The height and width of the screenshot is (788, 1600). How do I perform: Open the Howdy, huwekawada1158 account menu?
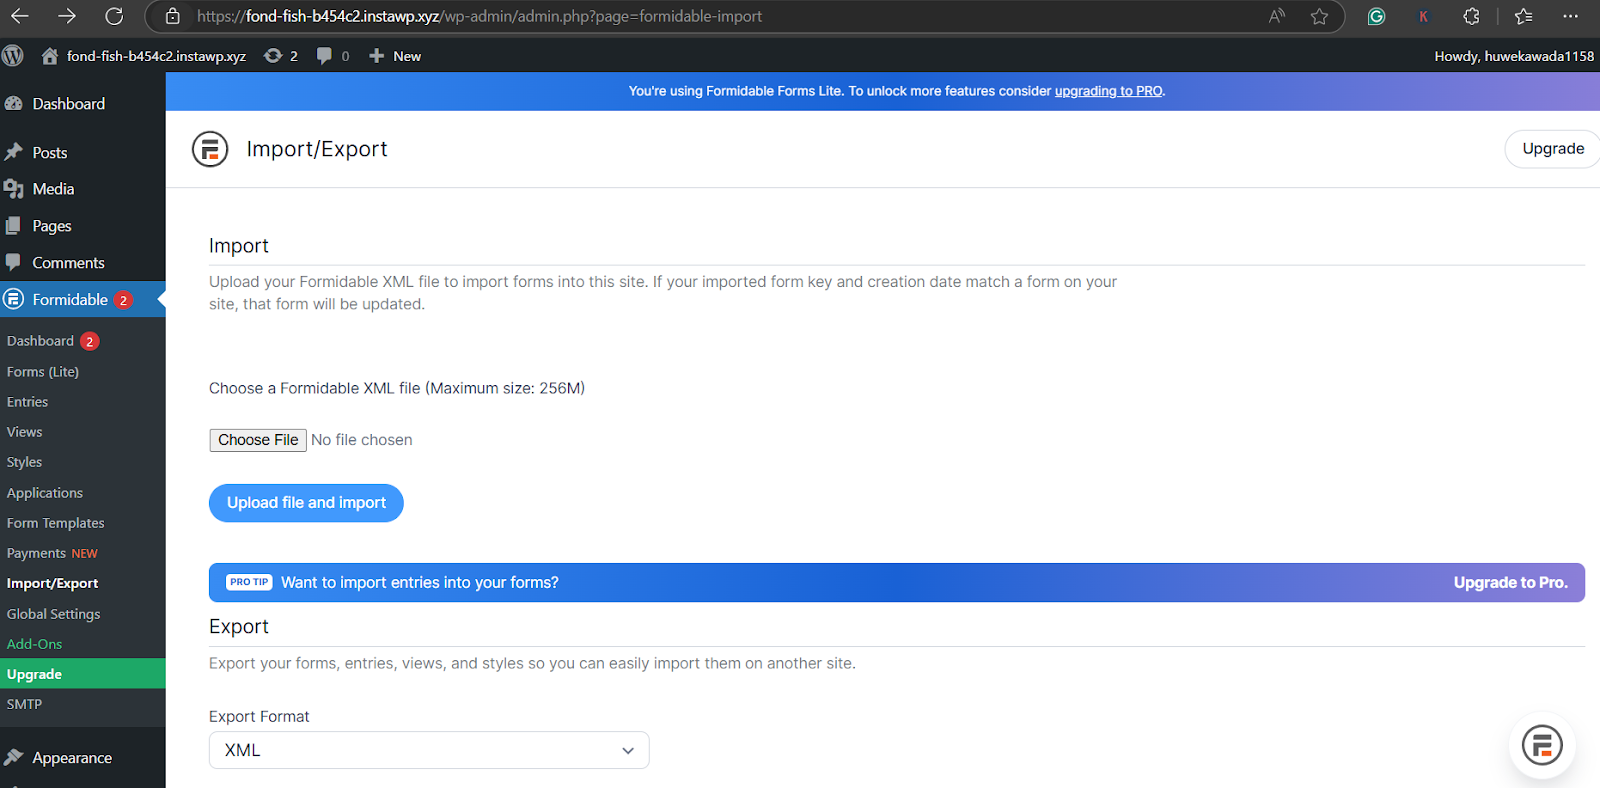(1514, 56)
